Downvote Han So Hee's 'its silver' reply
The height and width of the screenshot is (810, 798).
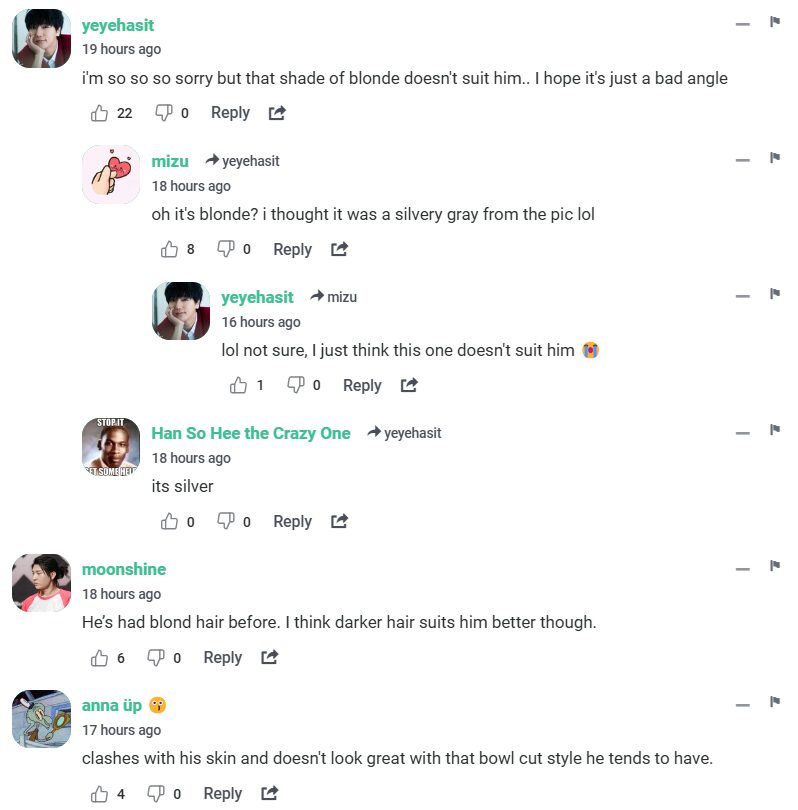[226, 521]
